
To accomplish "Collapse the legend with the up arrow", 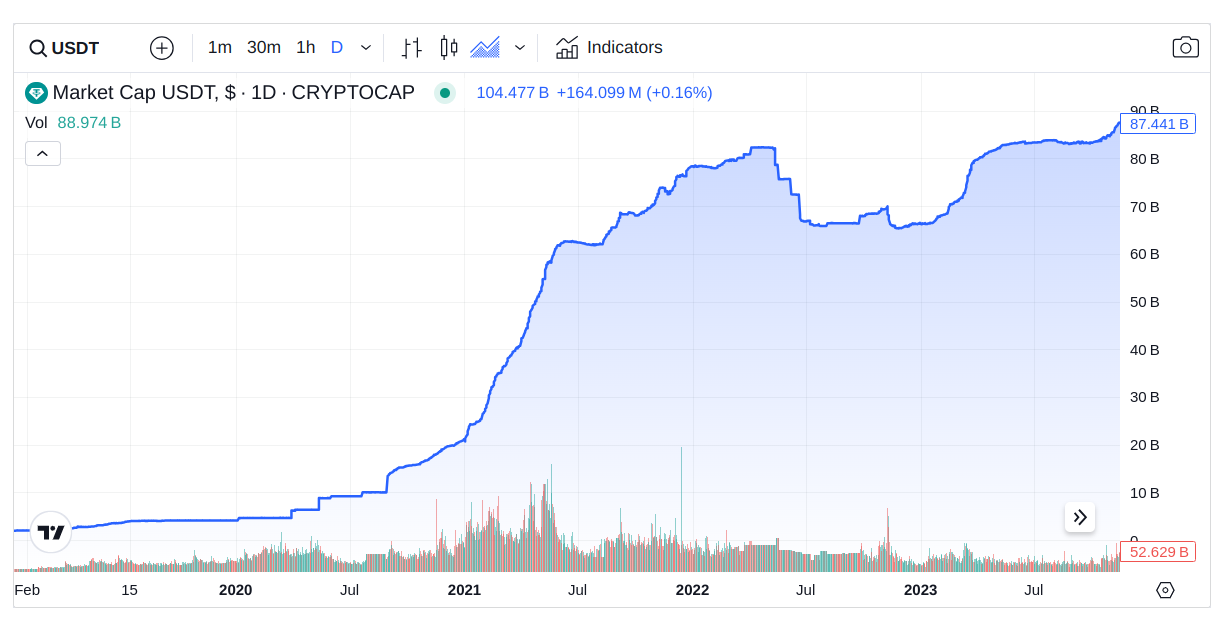I will tap(42, 153).
